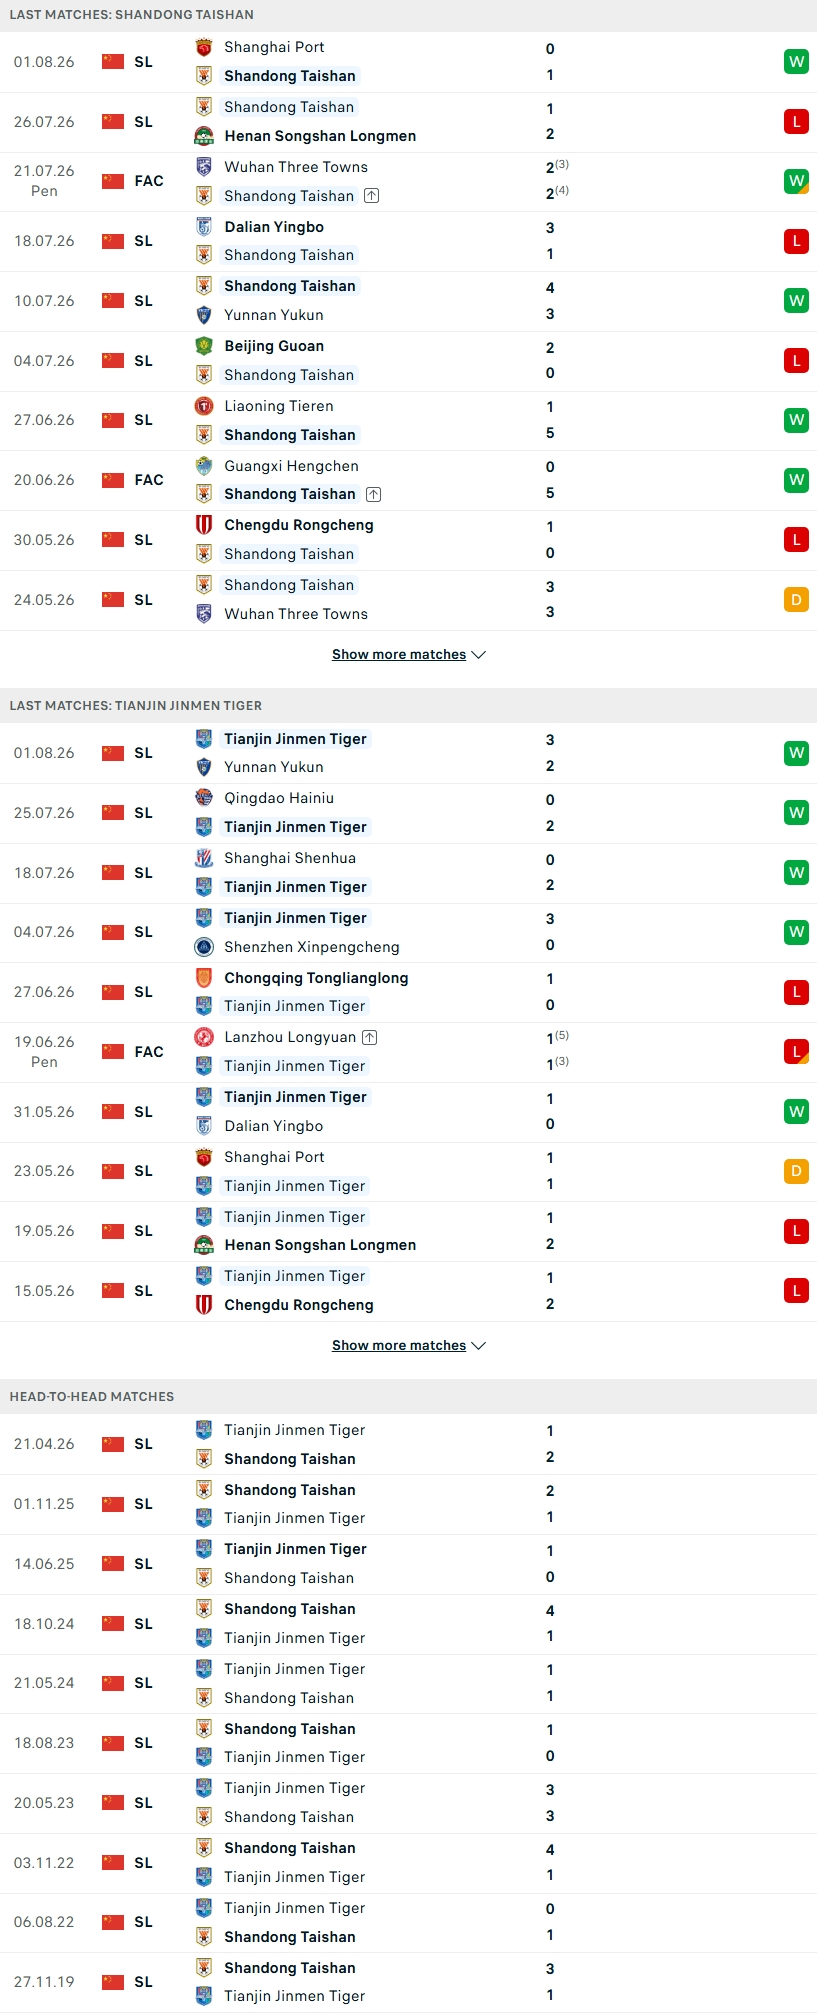Expand more matches under Shandong Taishan section
817x2015 pixels.
tap(408, 655)
